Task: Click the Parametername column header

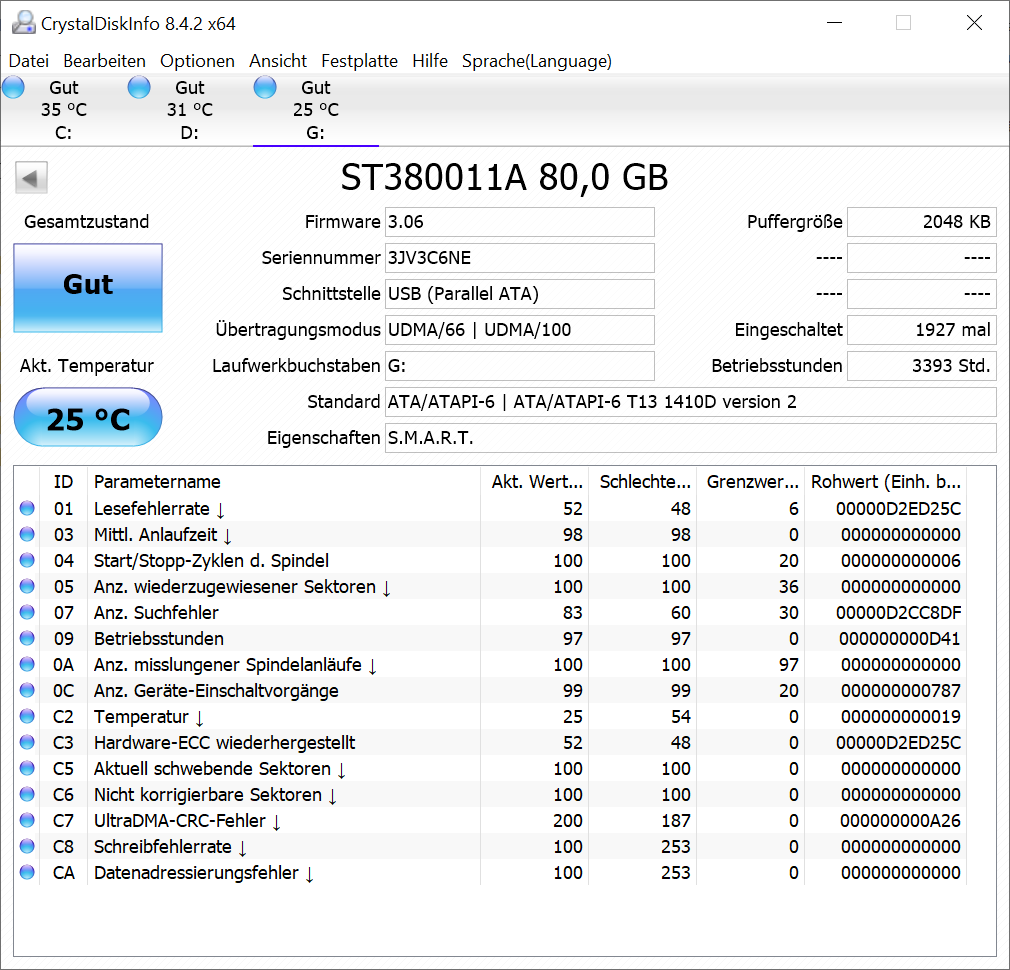Action: click(283, 482)
